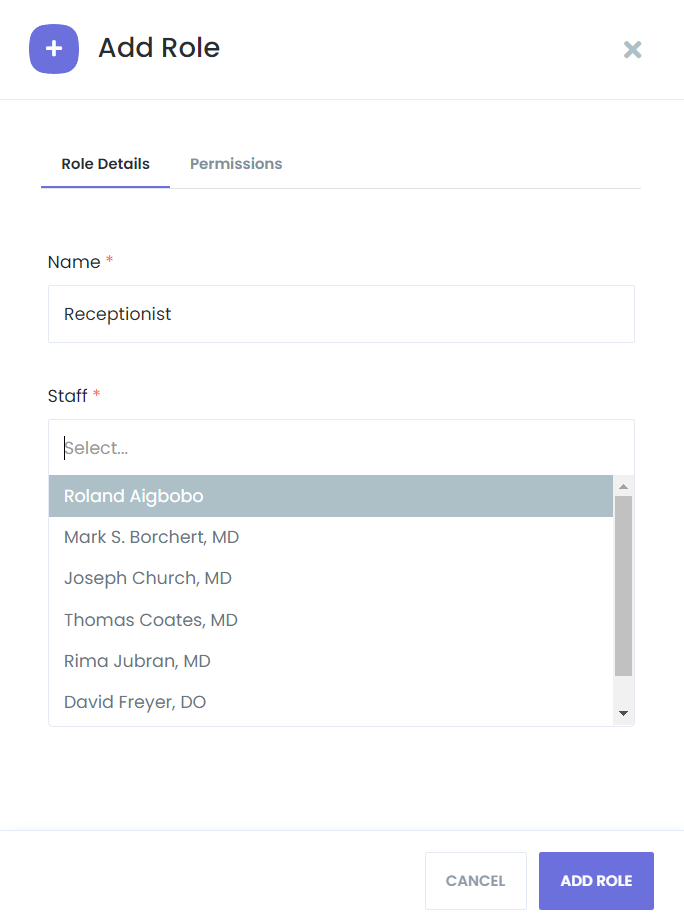Click the ADD ROLE button
Screen dimensions: 684x924
pos(596,880)
